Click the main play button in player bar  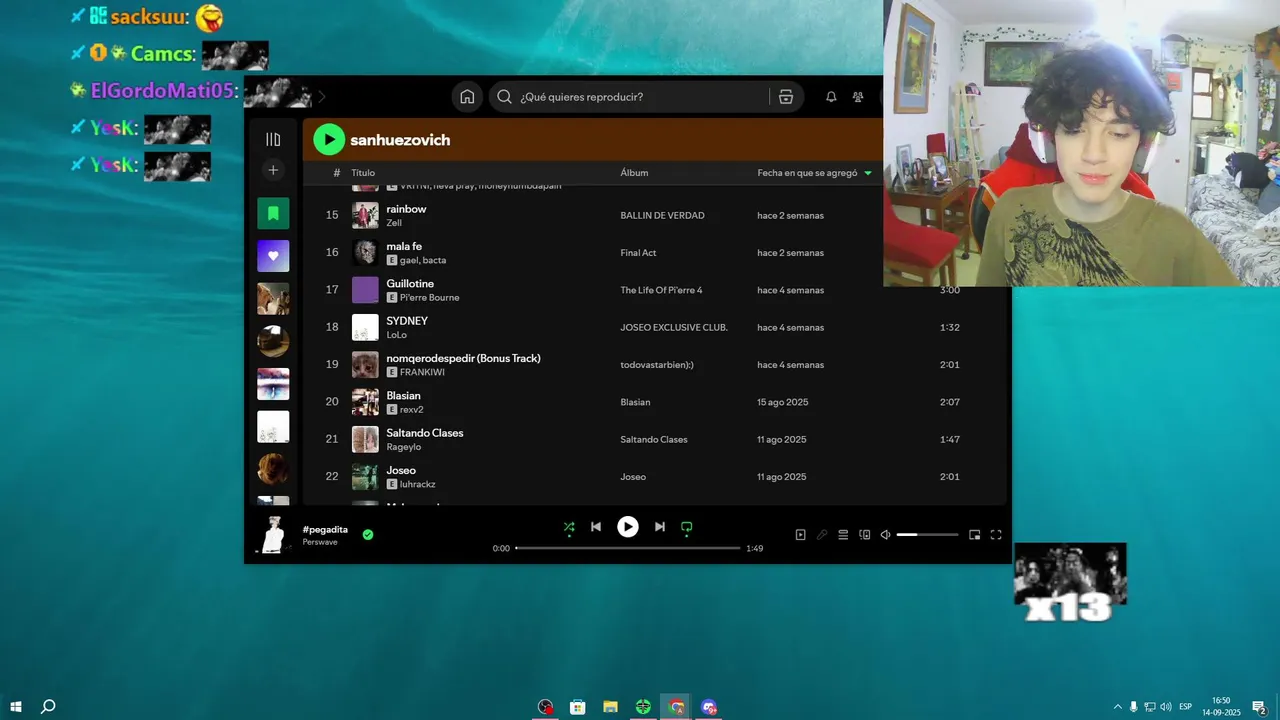pyautogui.click(x=628, y=527)
